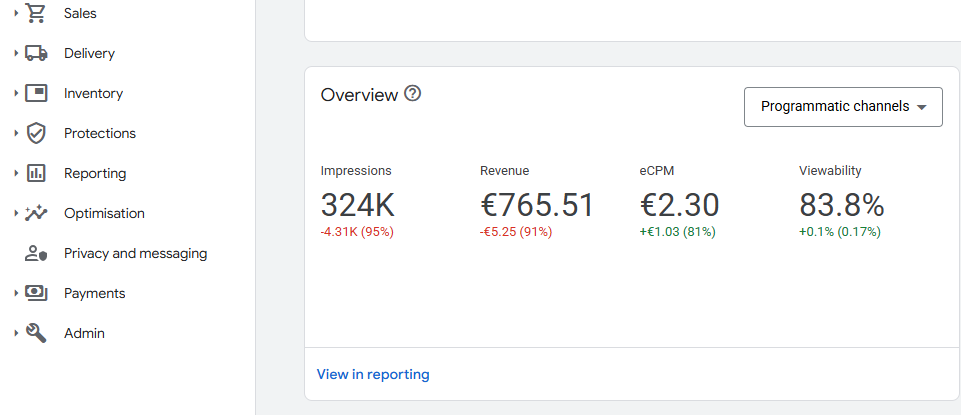Open the Programmatic channels dropdown

click(843, 107)
